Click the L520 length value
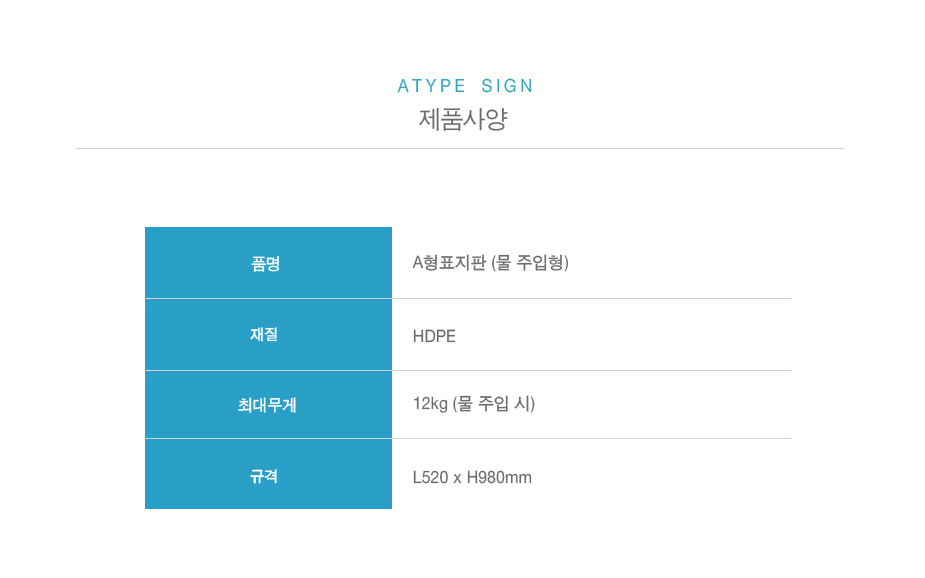The height and width of the screenshot is (578, 925). [431, 477]
